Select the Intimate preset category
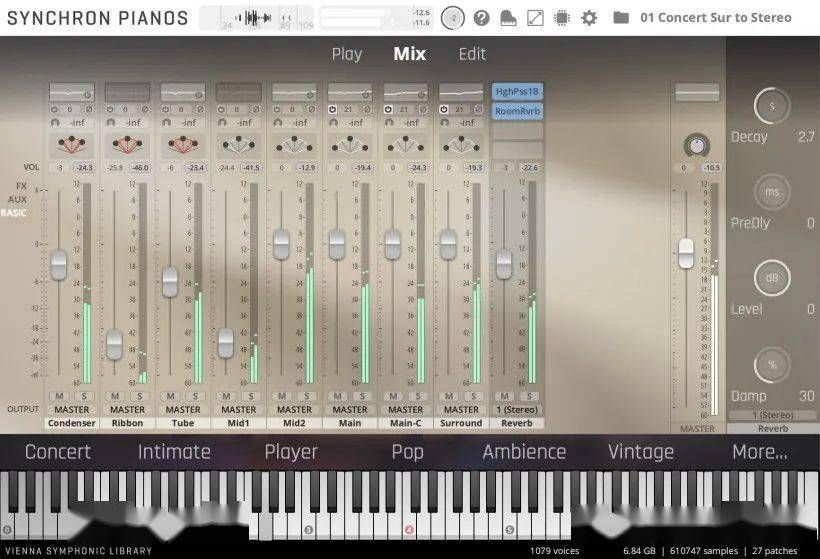 point(174,452)
